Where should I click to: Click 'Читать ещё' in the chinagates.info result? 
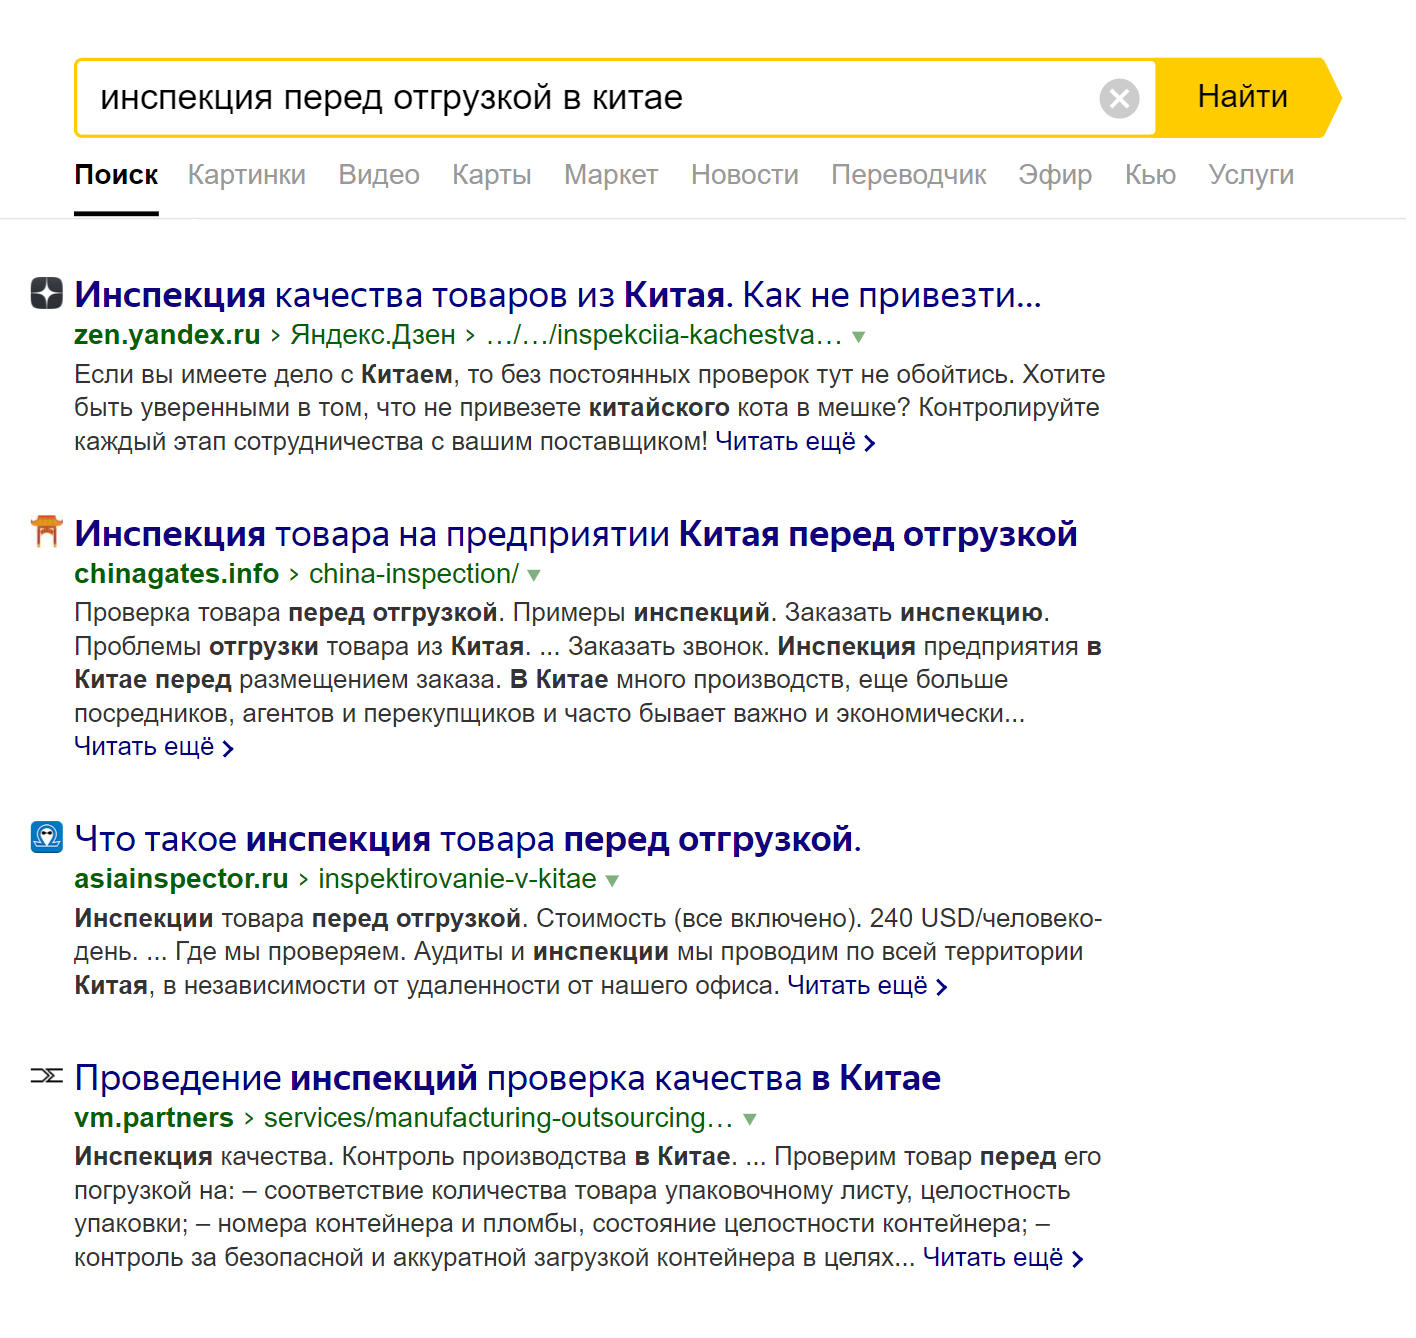154,747
